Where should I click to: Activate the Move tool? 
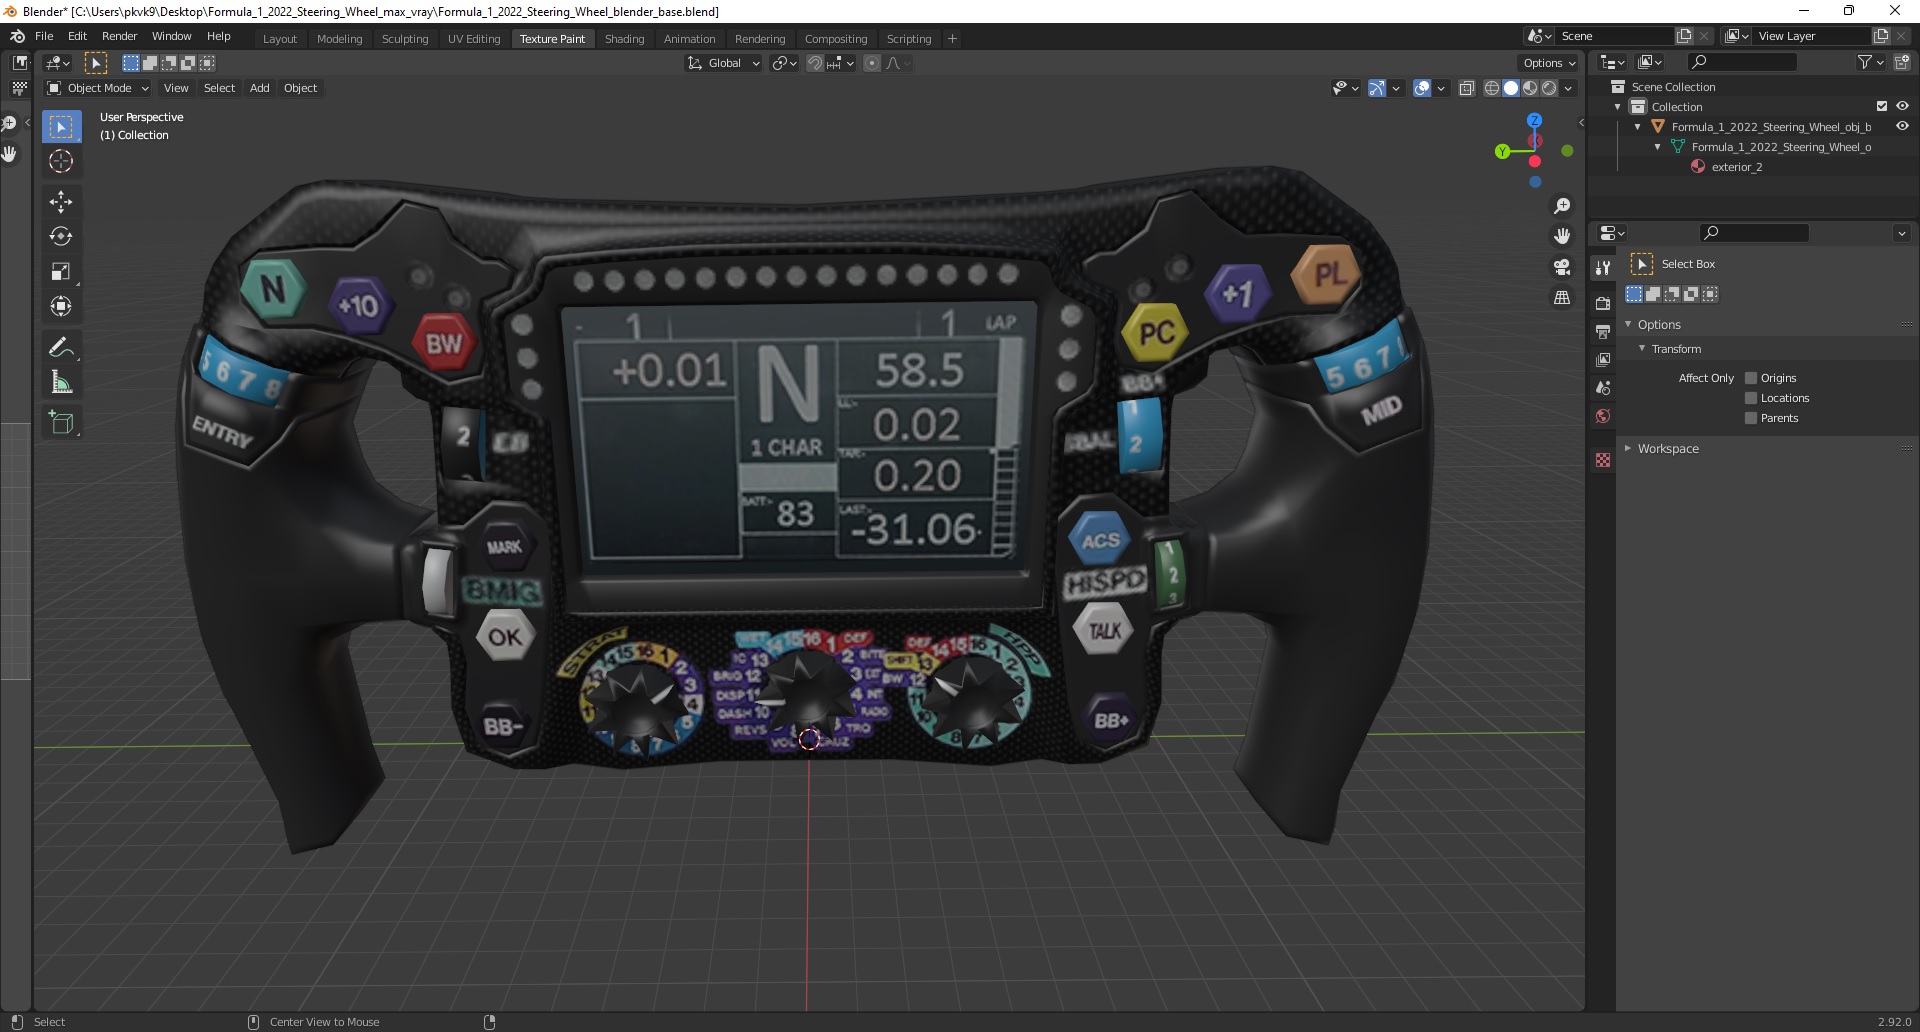click(61, 201)
